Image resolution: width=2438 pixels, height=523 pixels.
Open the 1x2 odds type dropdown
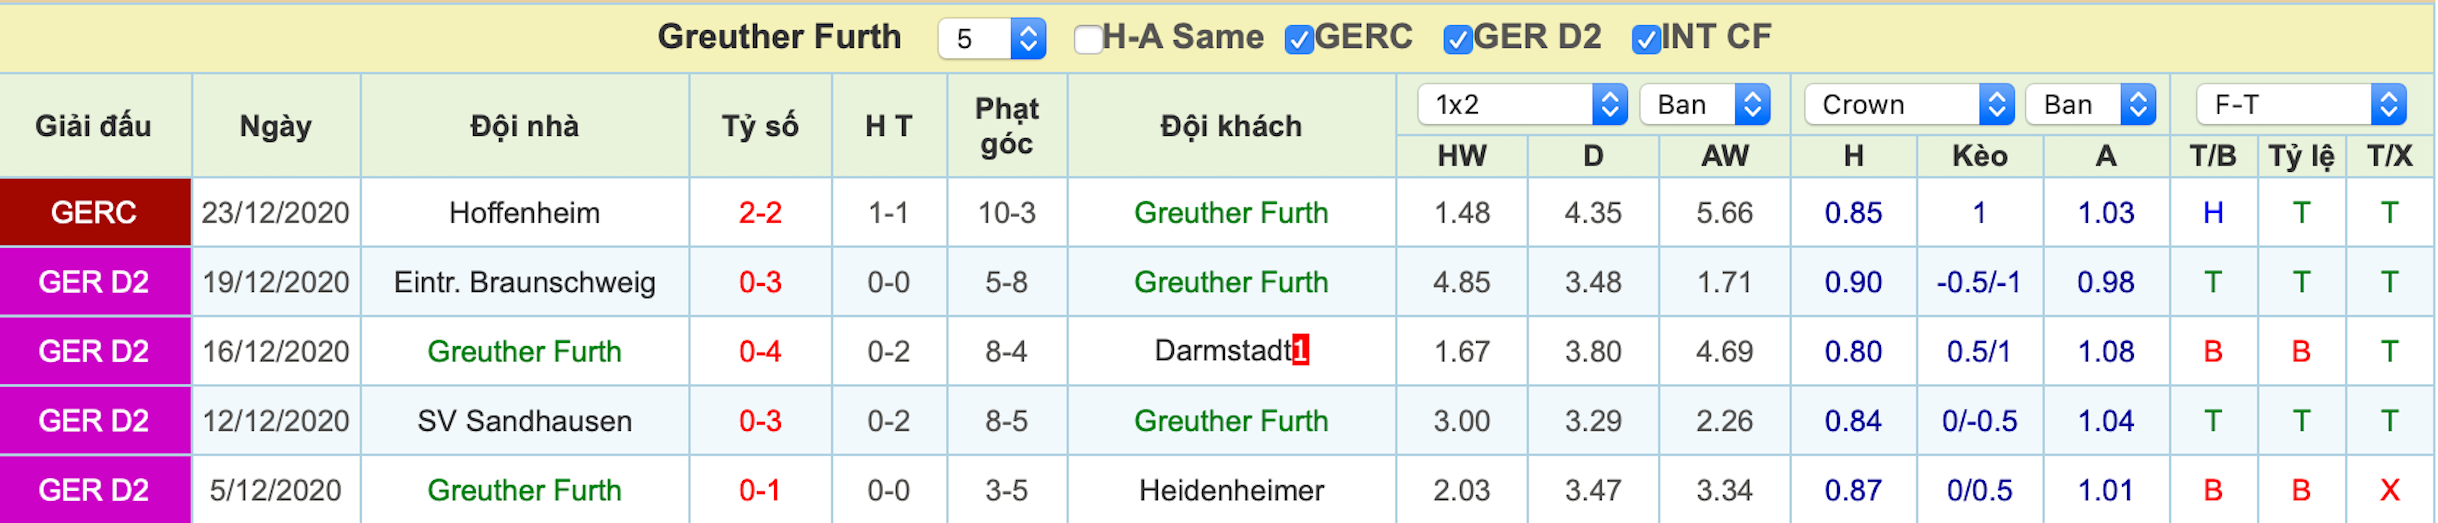[x=1523, y=104]
